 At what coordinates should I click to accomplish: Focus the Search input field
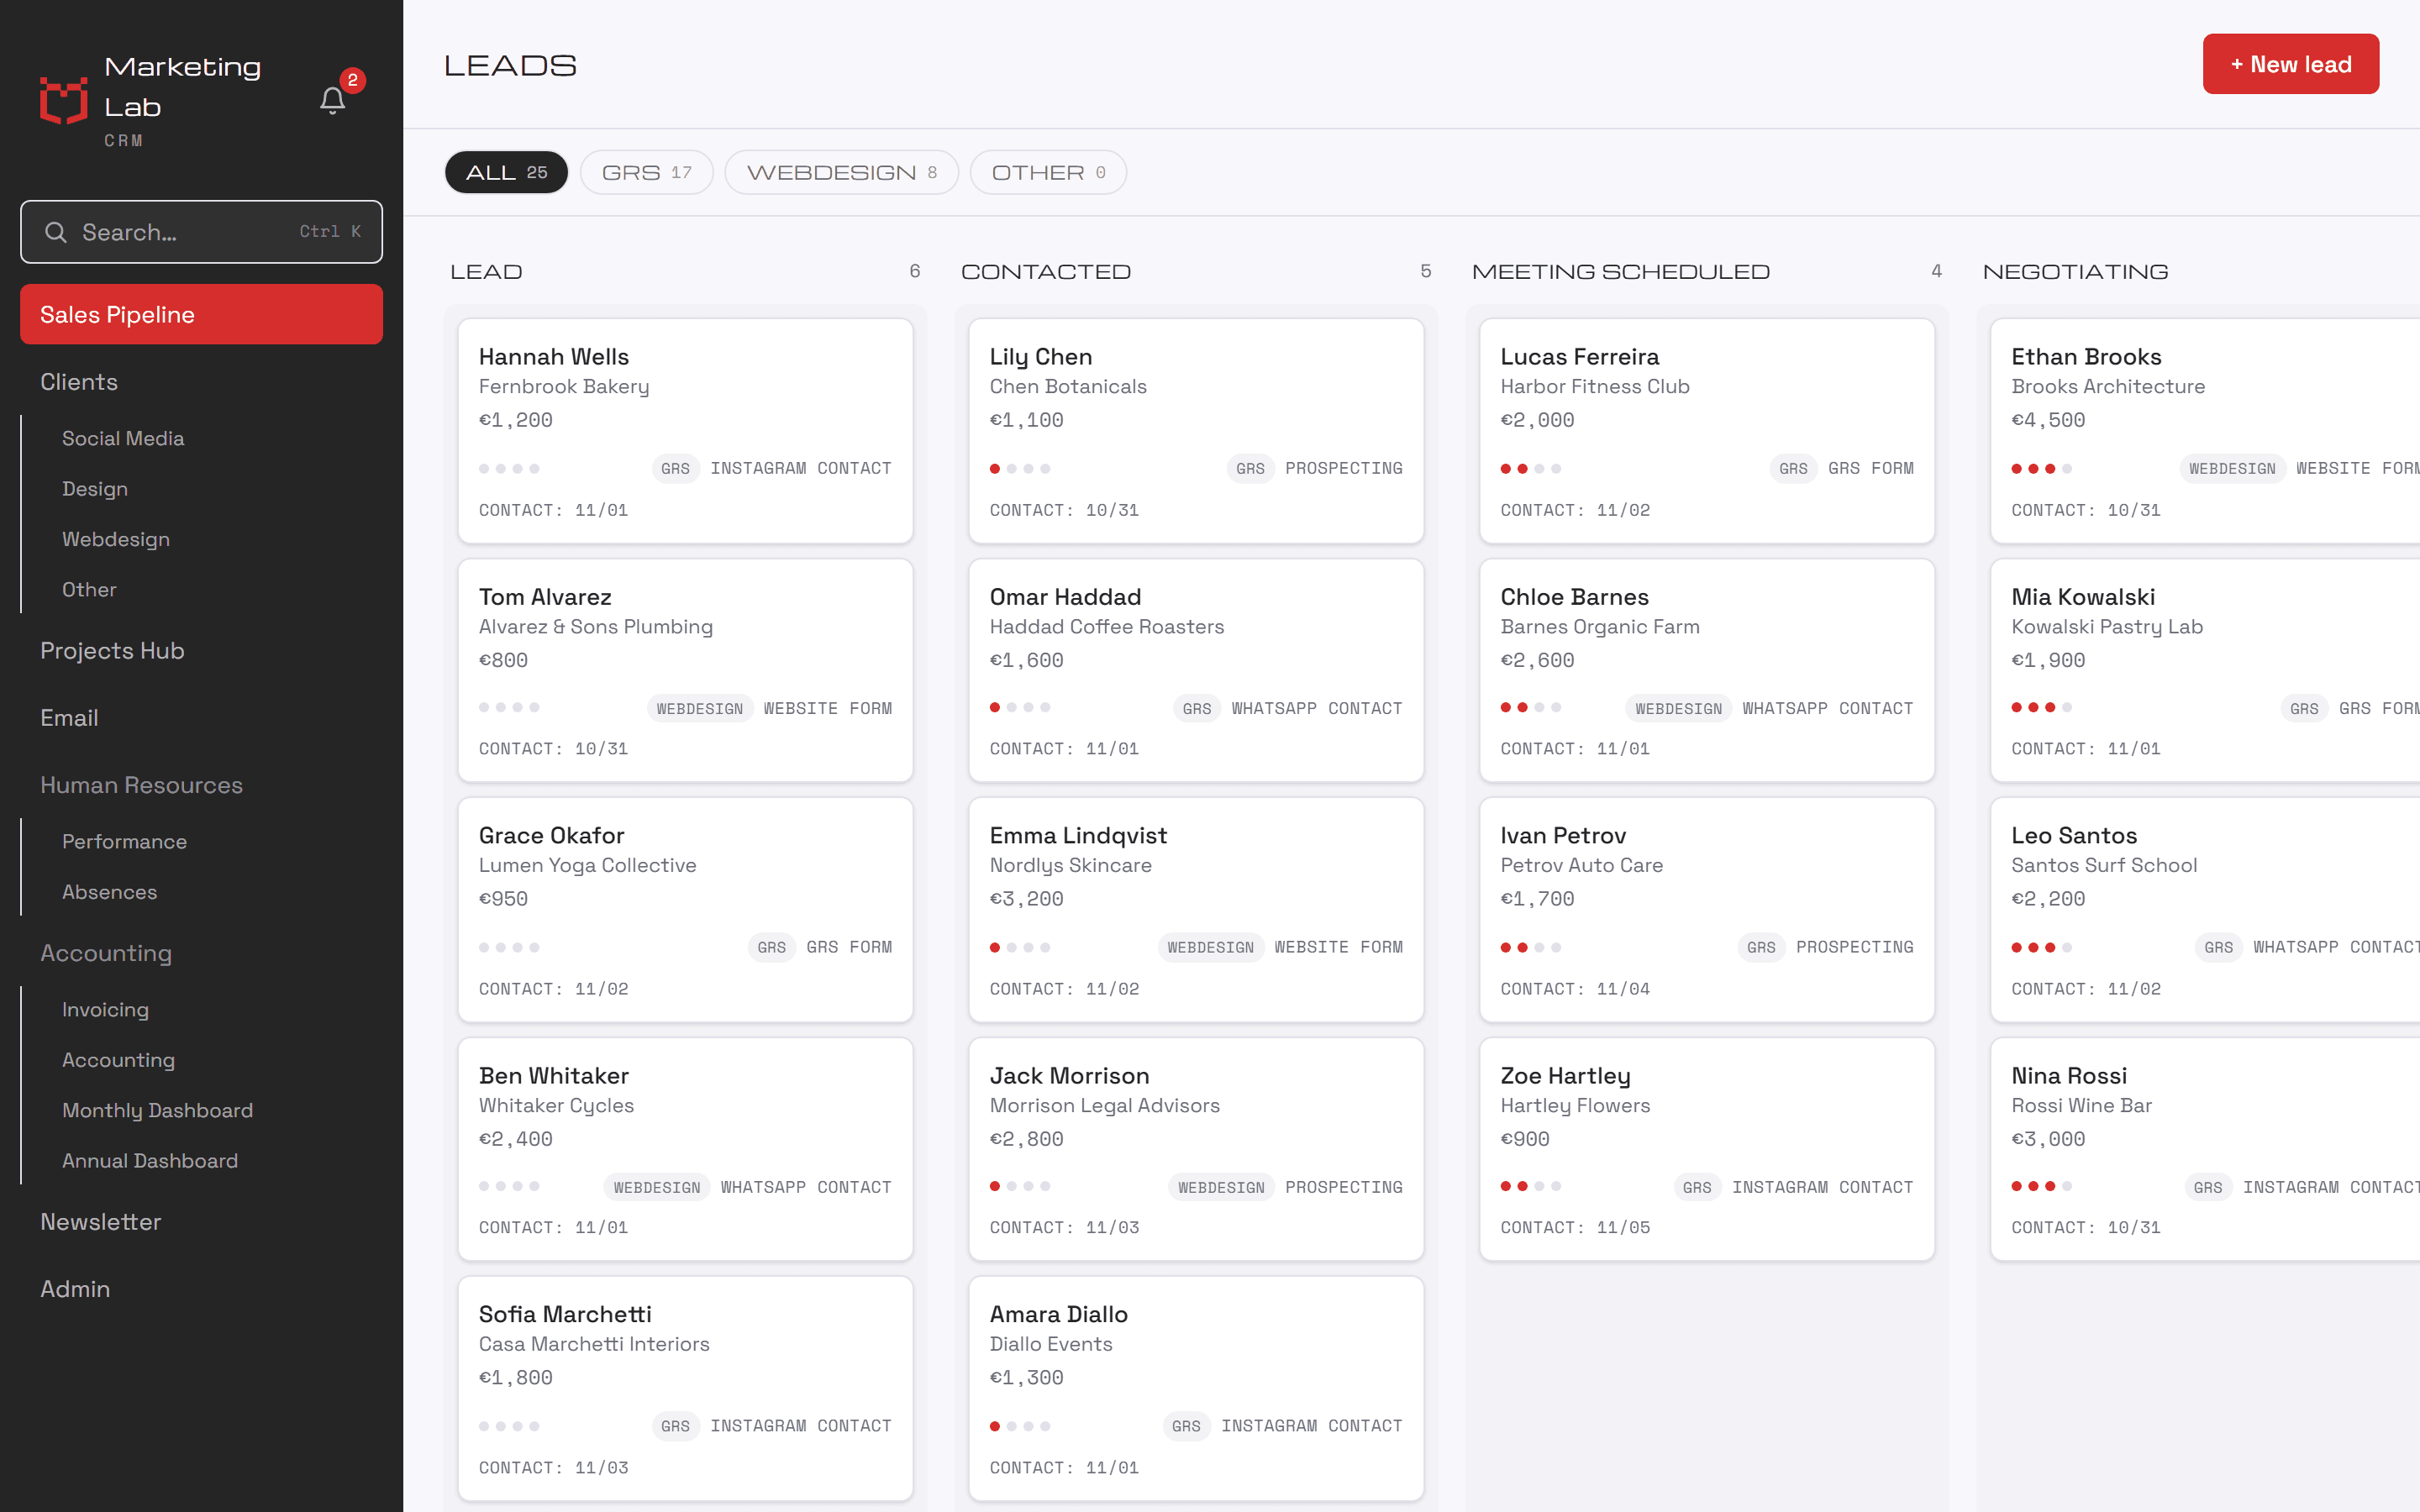click(x=201, y=232)
